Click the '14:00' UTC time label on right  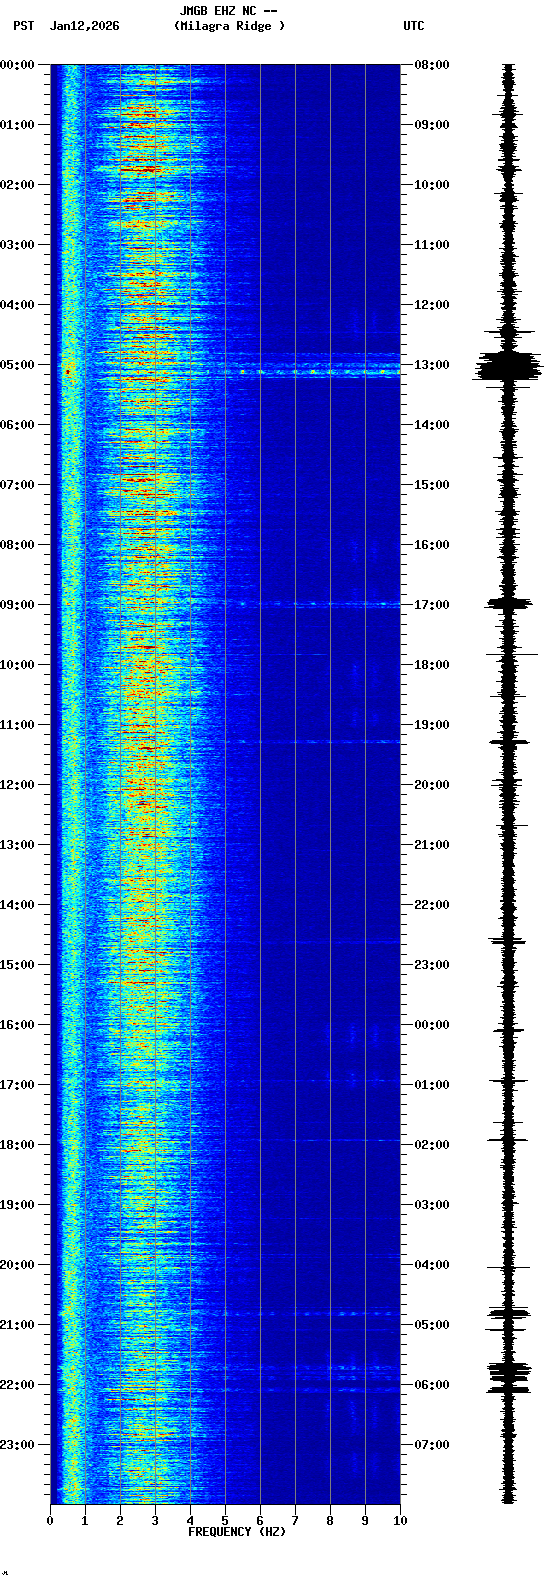tap(432, 425)
